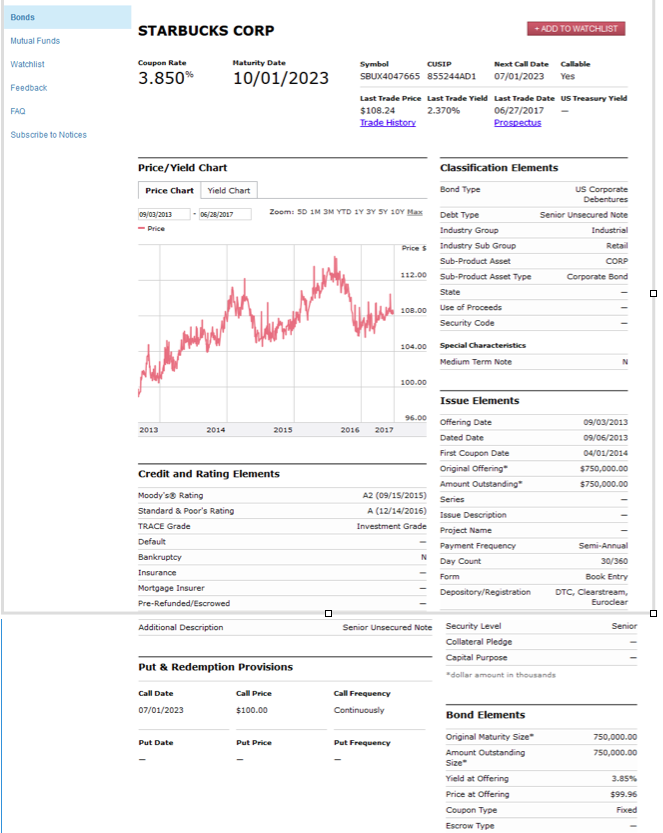
Task: Set chart zoom to 5D
Action: click(302, 212)
